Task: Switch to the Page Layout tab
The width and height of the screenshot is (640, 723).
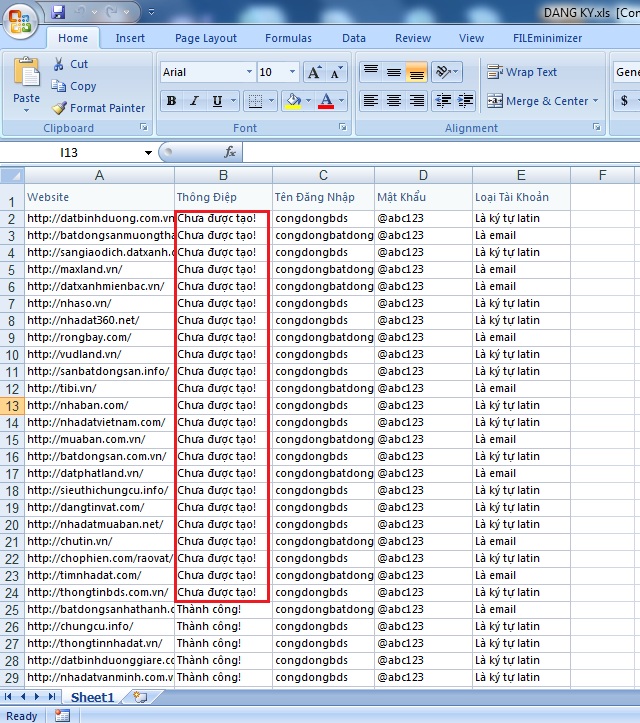Action: click(x=206, y=38)
